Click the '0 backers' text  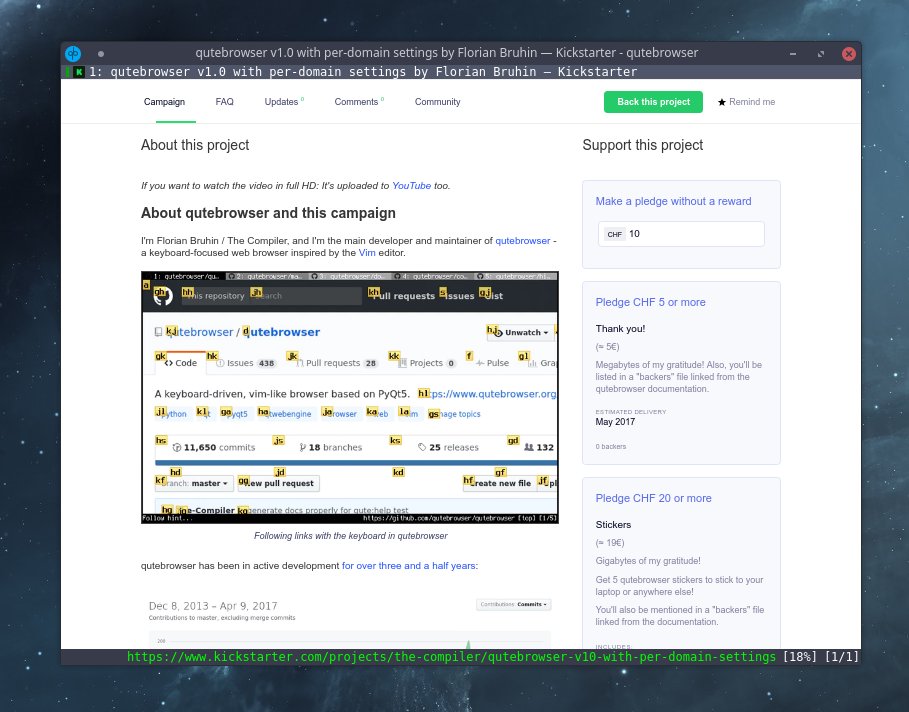point(610,446)
